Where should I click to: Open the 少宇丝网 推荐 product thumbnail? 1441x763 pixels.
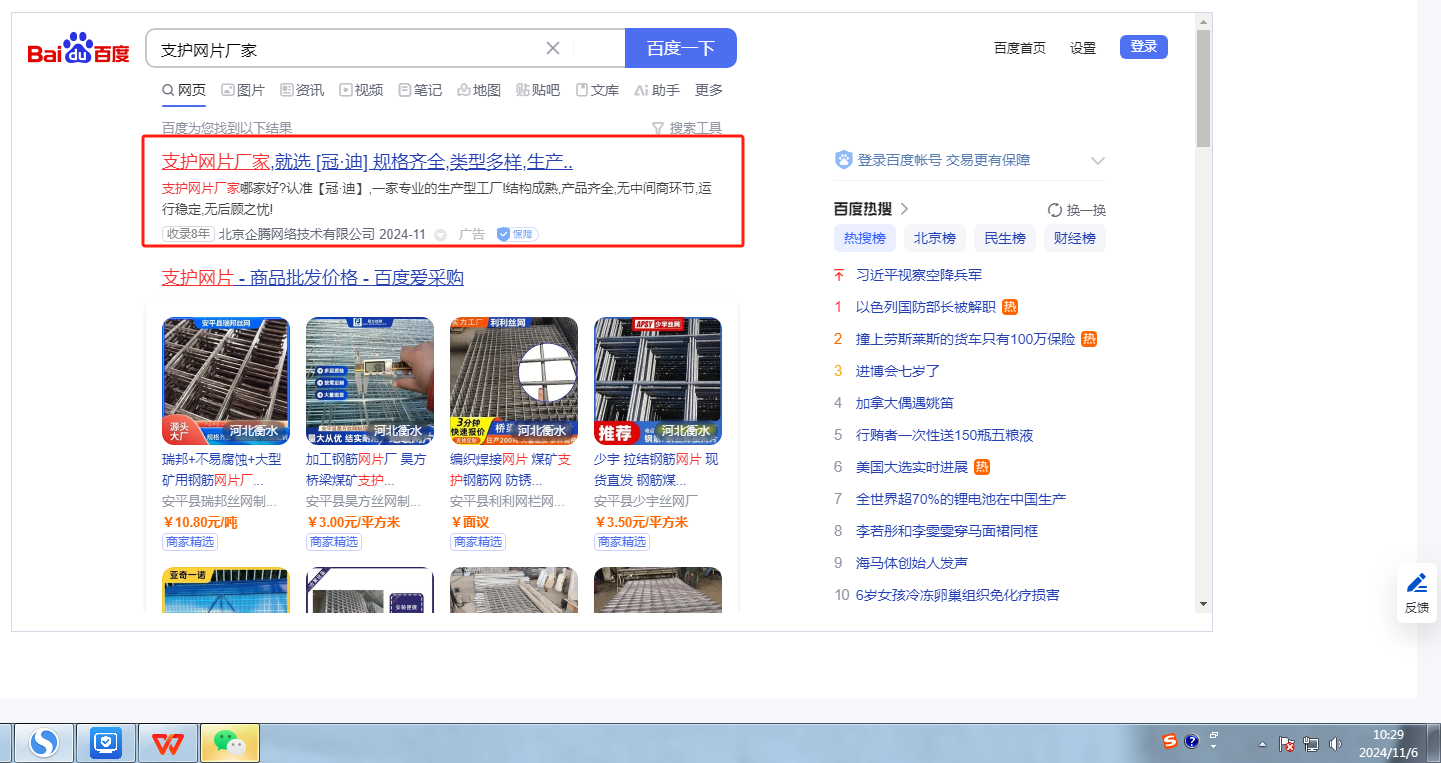point(658,381)
